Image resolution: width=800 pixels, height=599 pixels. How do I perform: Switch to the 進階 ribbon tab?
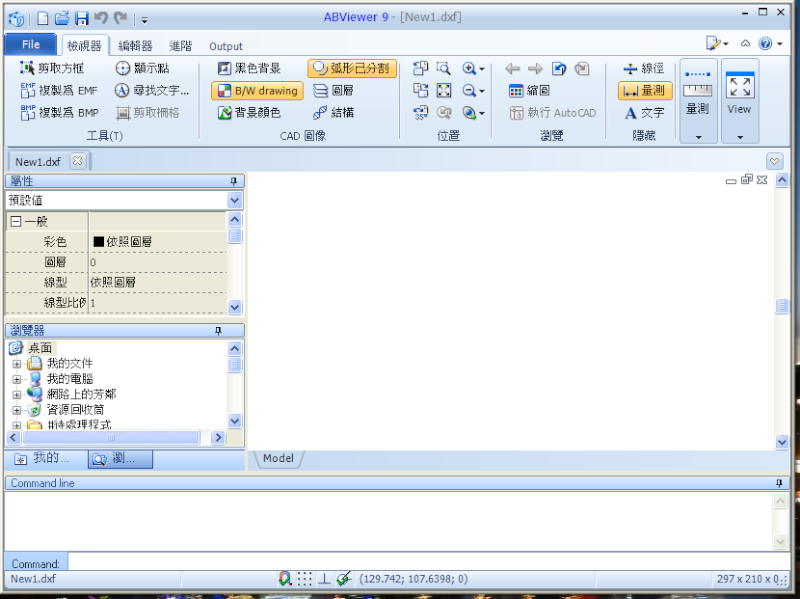(x=181, y=46)
